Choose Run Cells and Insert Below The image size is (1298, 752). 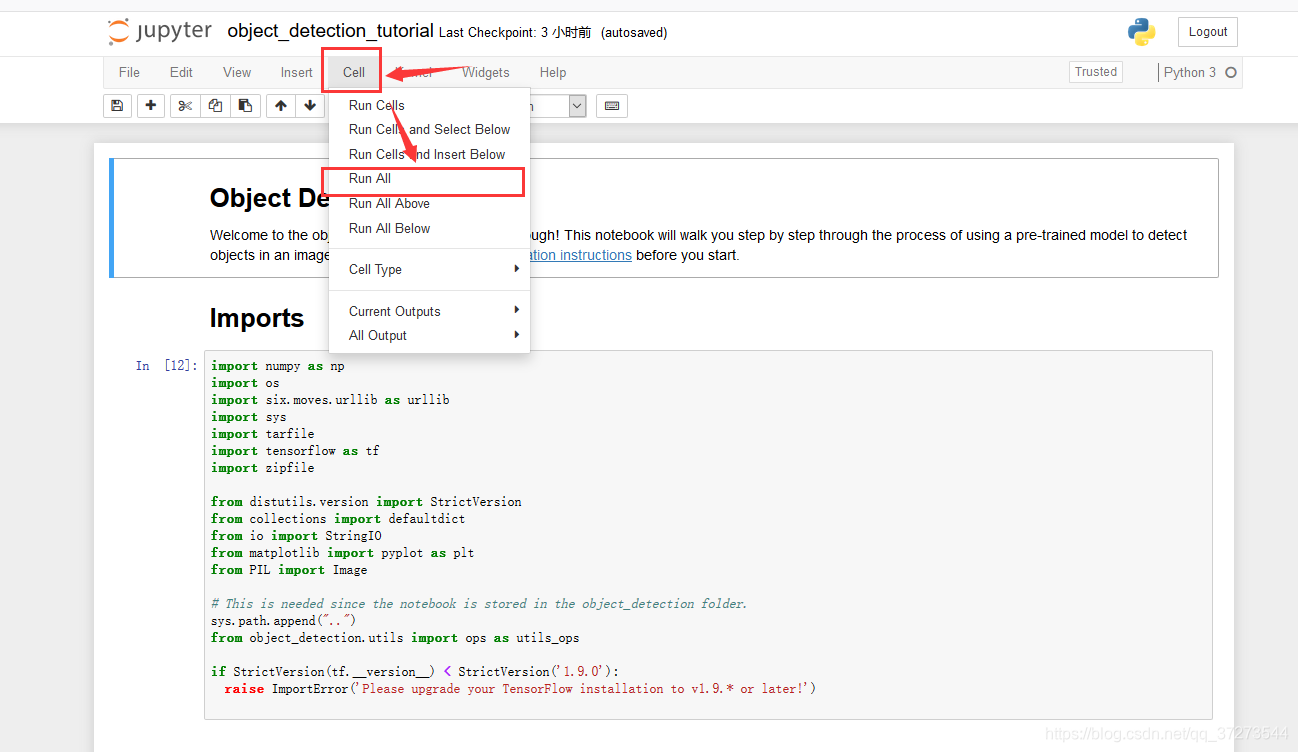click(x=430, y=154)
